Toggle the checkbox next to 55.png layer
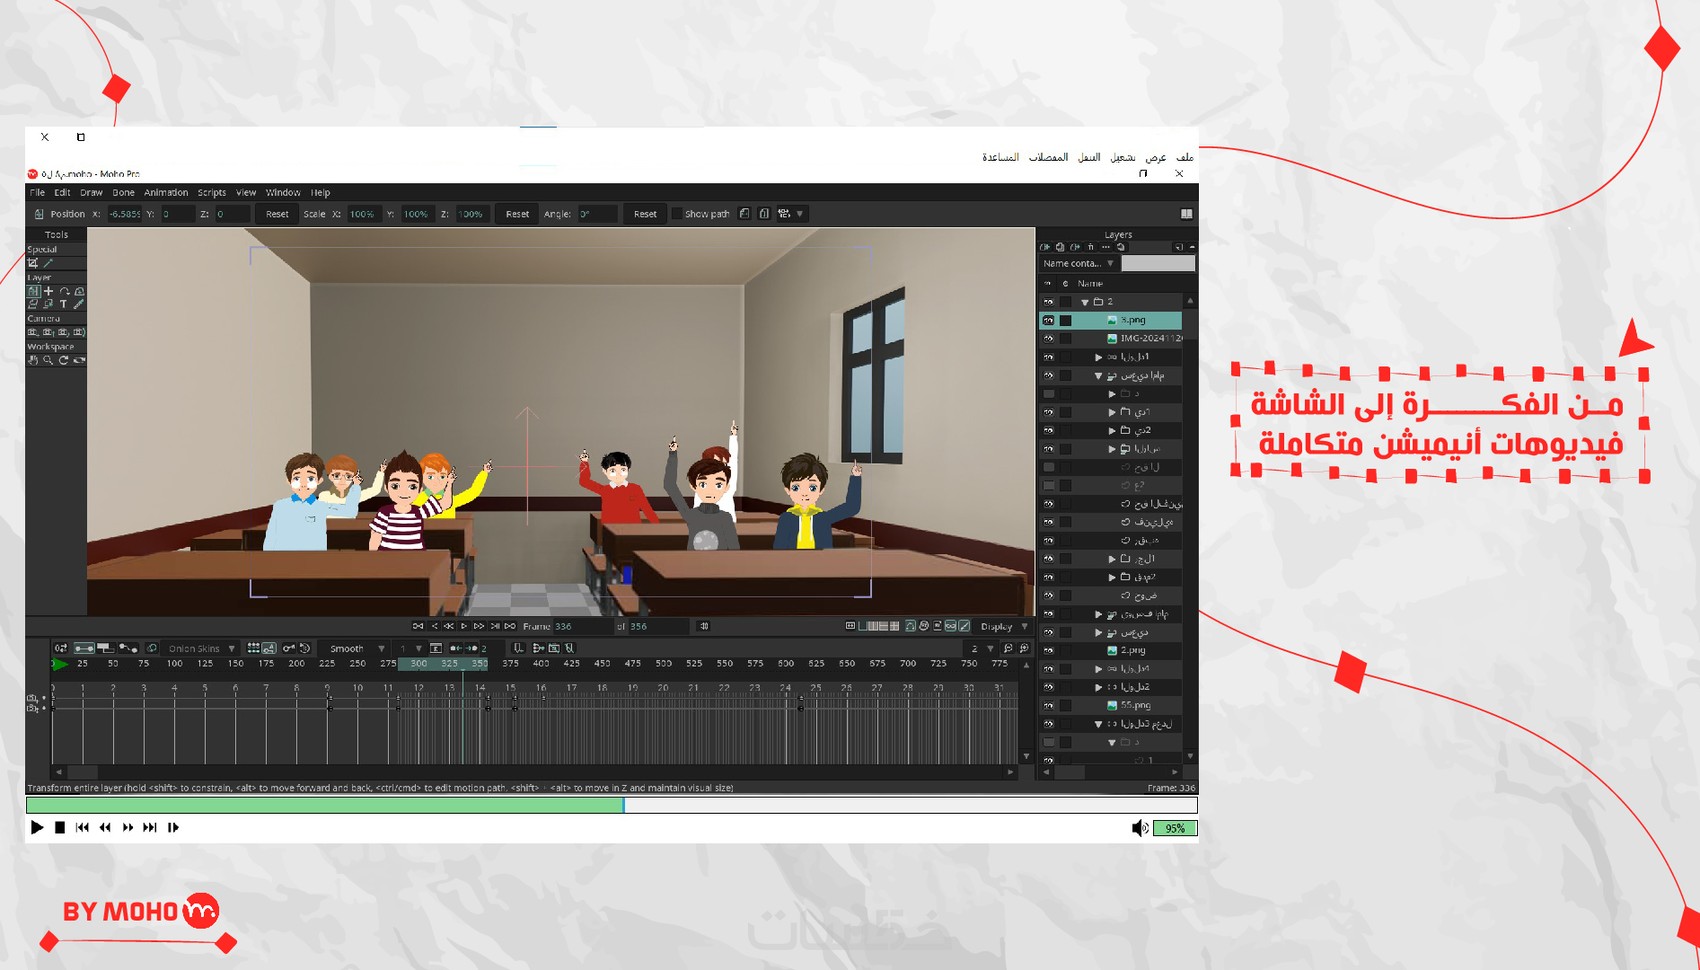Viewport: 1700px width, 970px height. click(1066, 705)
